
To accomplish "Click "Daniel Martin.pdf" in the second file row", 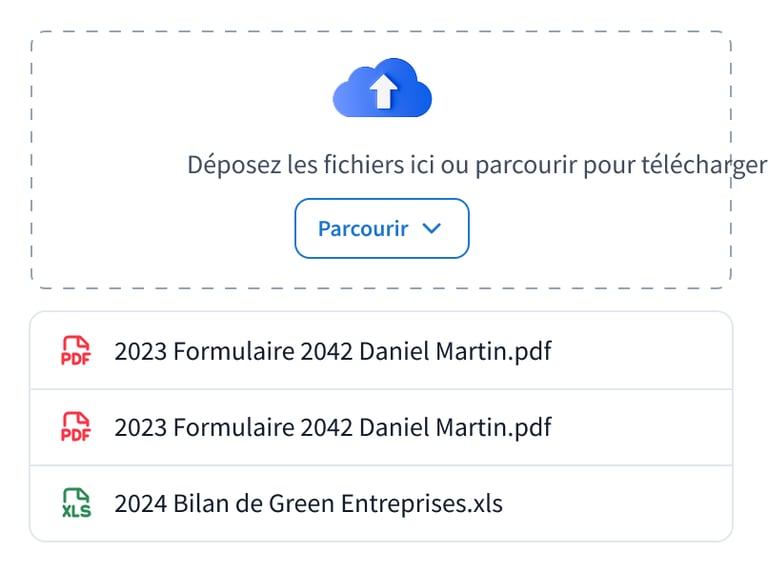I will (455, 427).
